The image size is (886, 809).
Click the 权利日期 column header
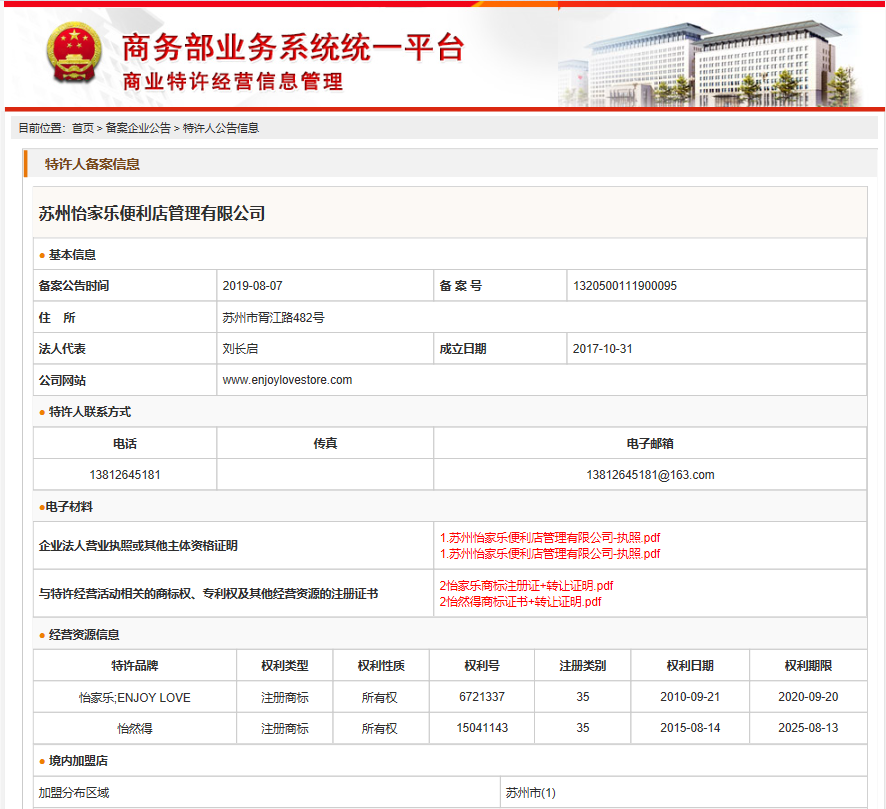pos(690,666)
